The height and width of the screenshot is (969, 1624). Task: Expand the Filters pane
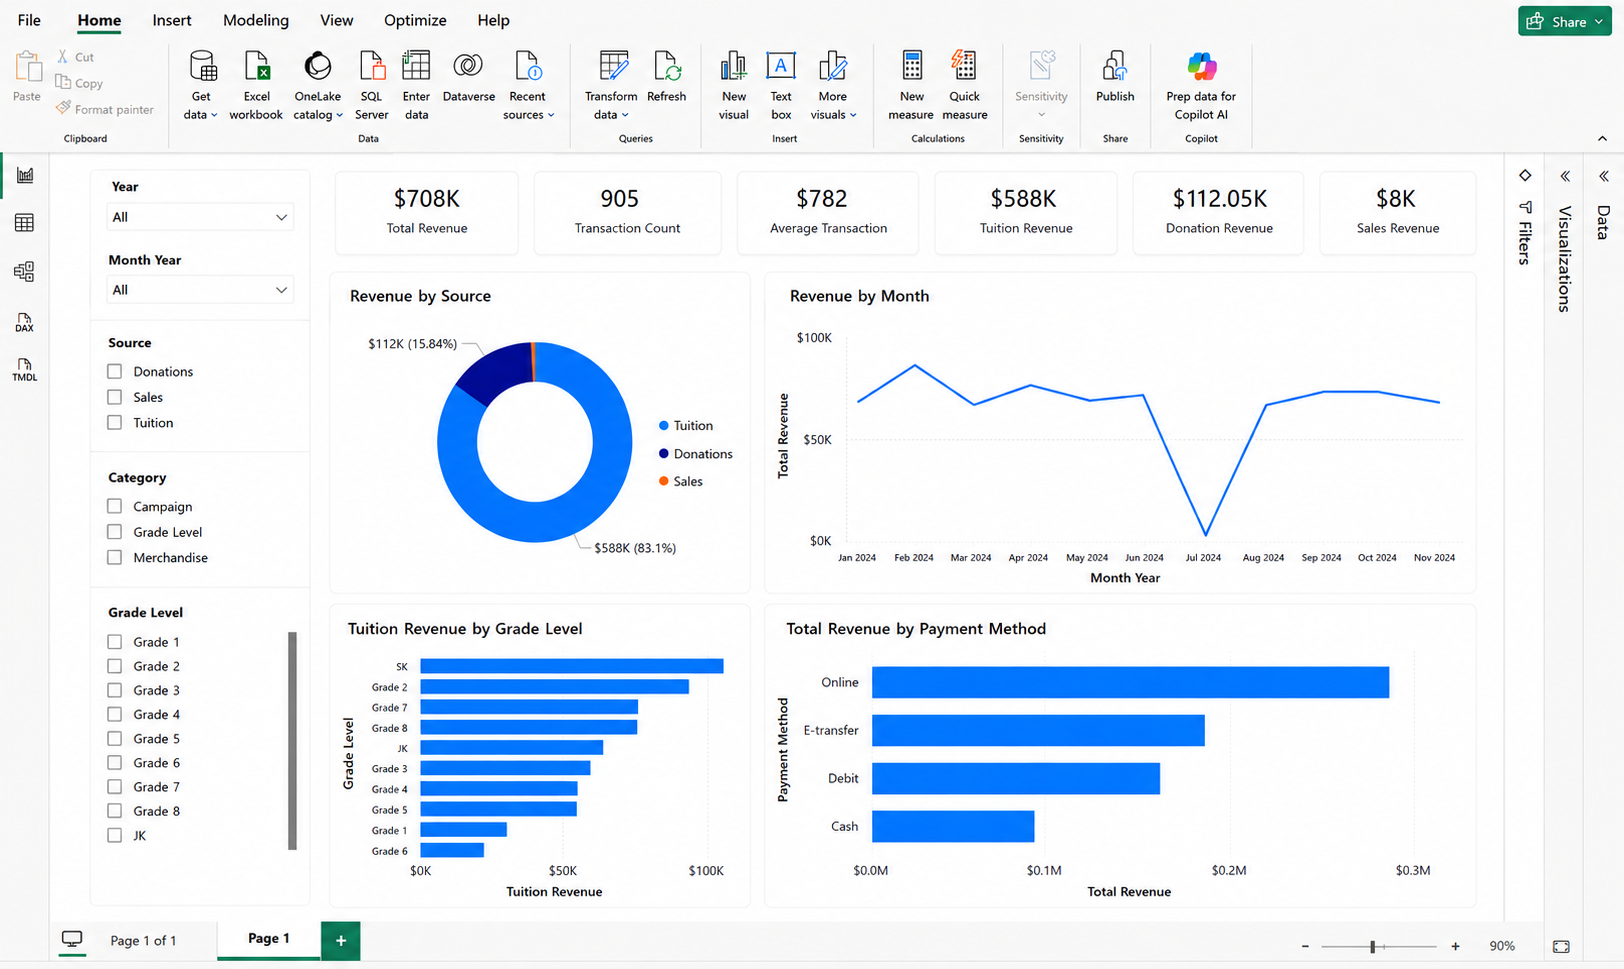coord(1525,176)
